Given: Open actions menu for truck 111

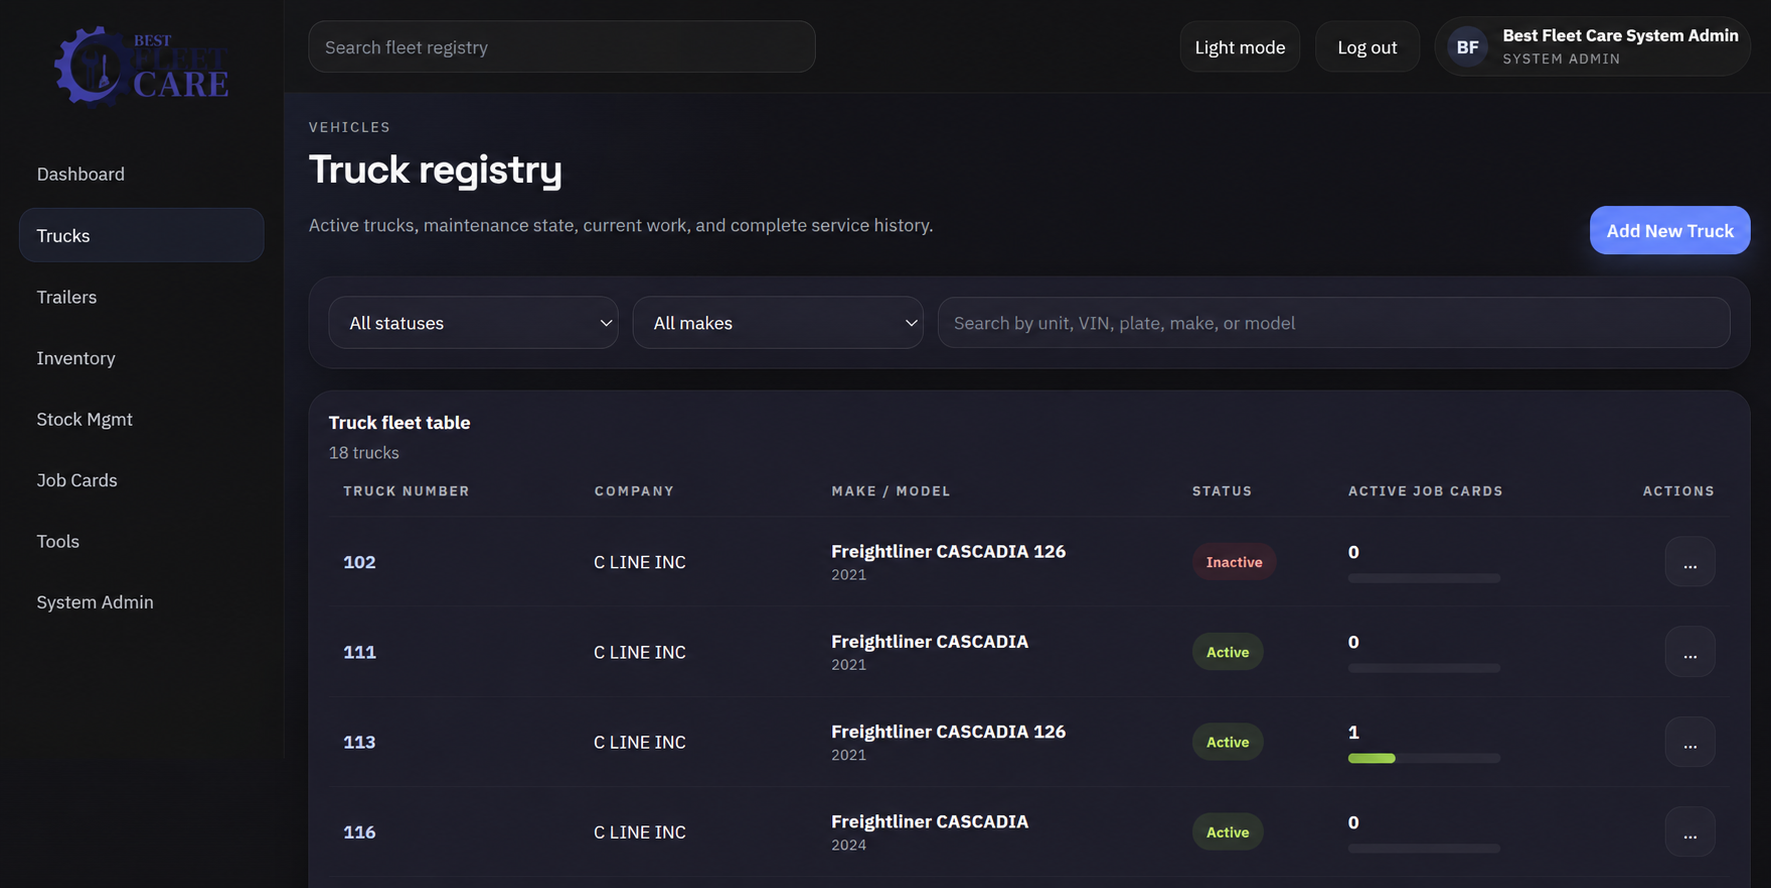Looking at the screenshot, I should pos(1690,652).
